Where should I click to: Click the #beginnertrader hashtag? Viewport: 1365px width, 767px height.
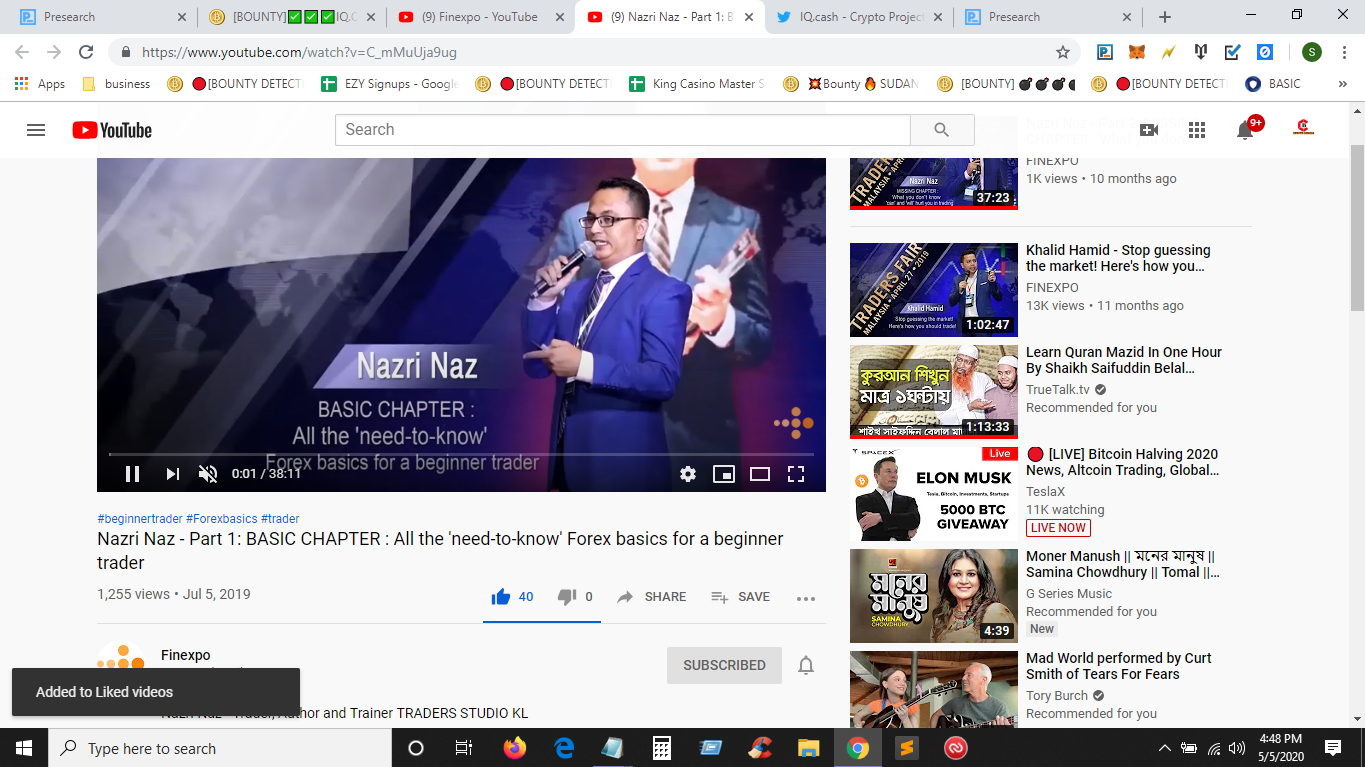coord(139,519)
